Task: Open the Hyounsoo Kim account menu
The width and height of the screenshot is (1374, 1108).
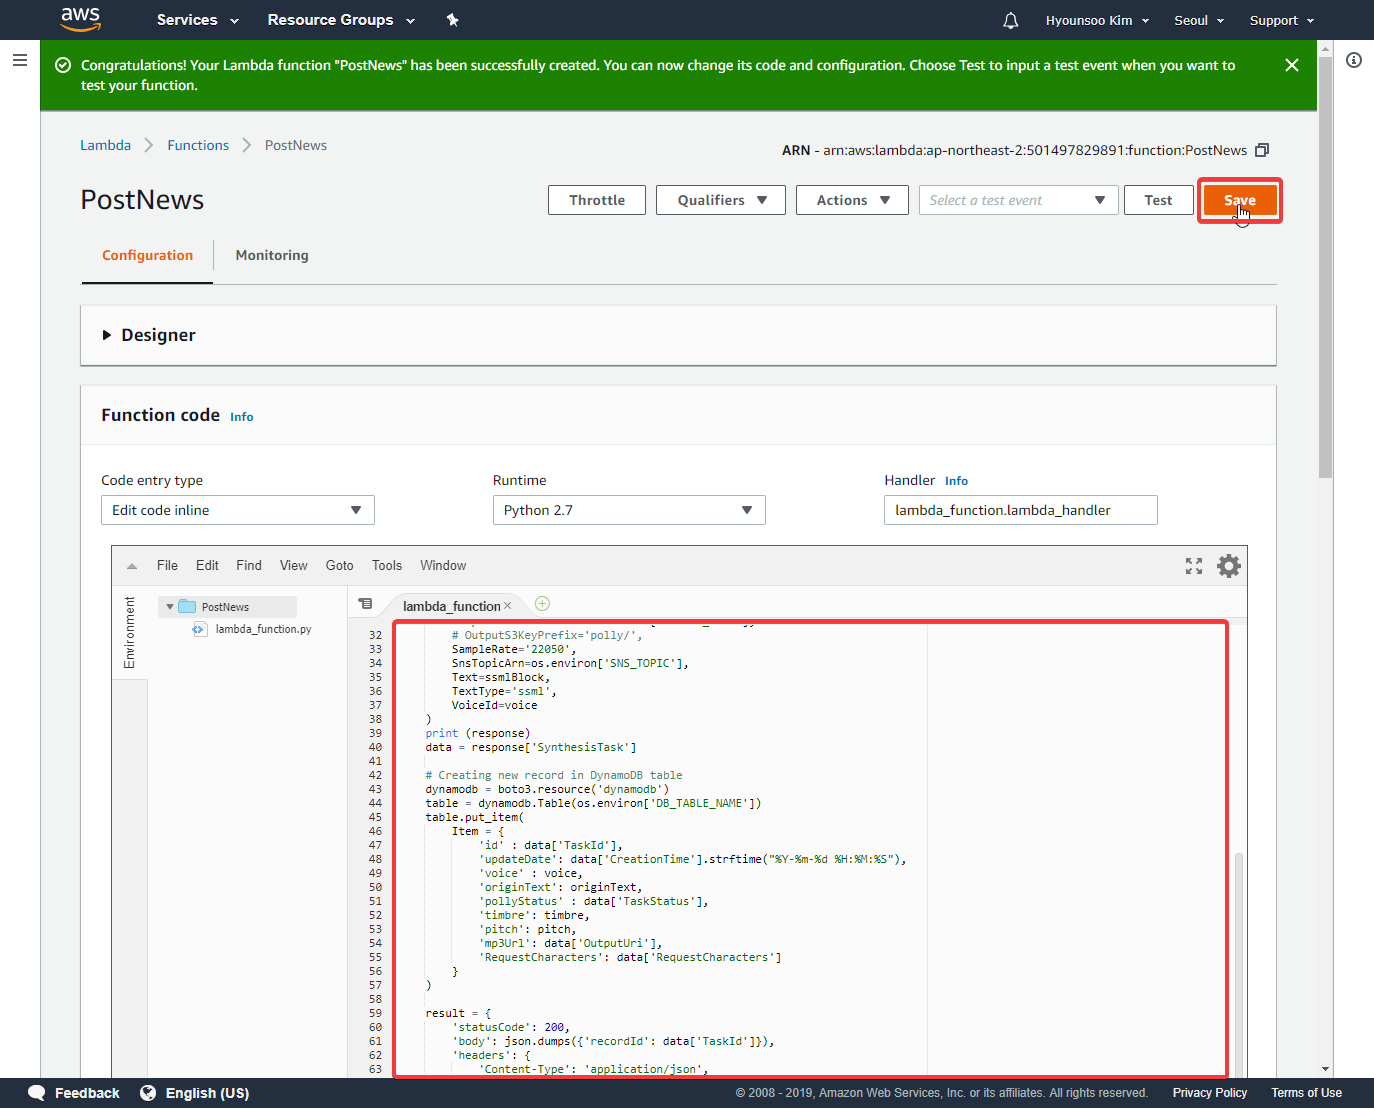Action: pyautogui.click(x=1097, y=20)
